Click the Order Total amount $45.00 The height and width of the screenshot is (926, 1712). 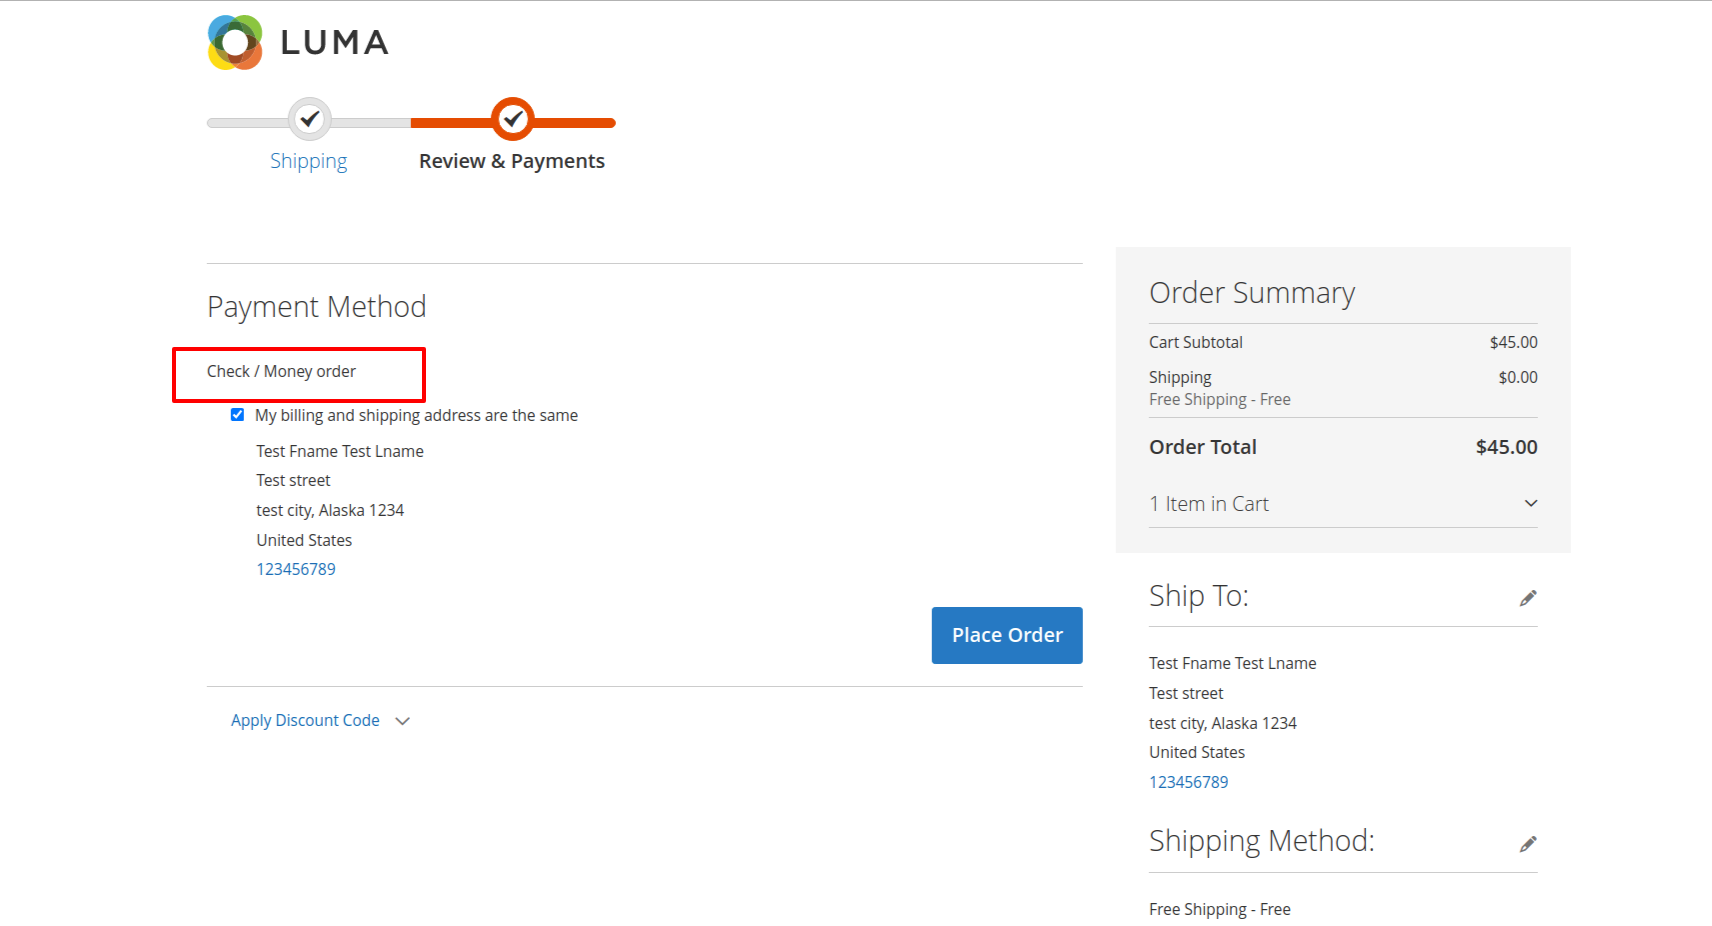[x=1506, y=447]
